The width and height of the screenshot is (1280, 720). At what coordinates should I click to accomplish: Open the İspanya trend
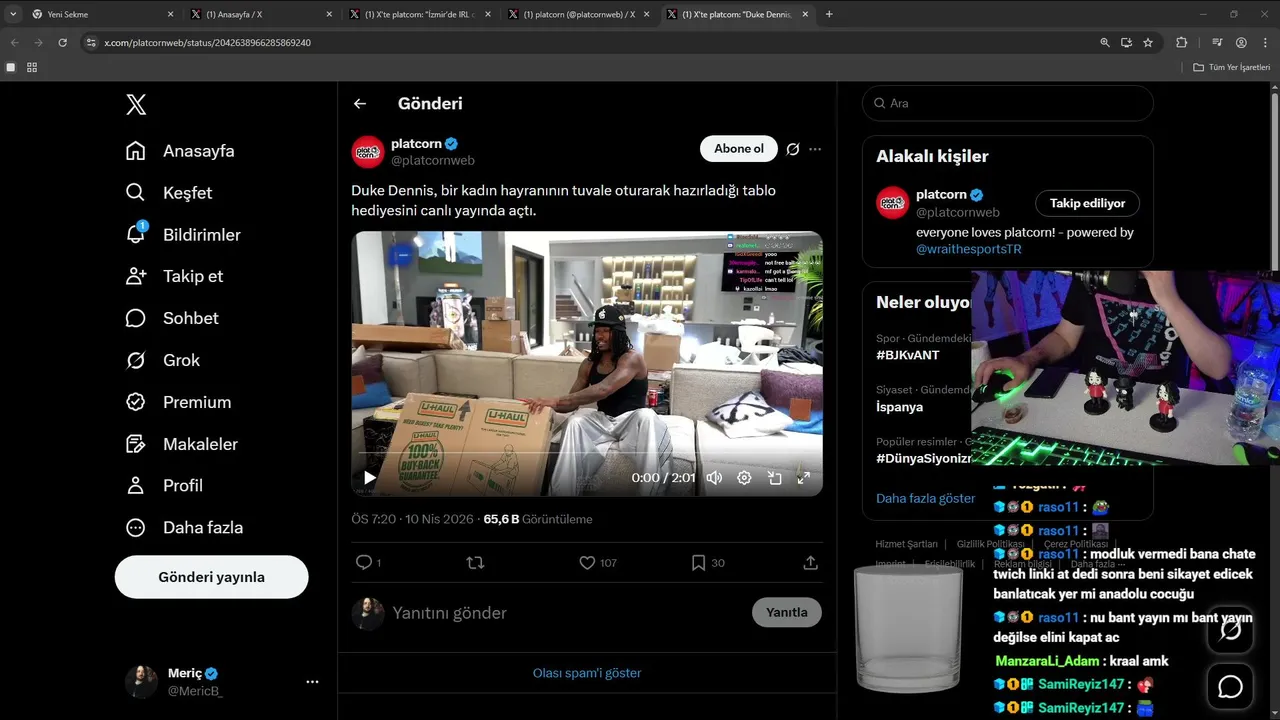899,407
